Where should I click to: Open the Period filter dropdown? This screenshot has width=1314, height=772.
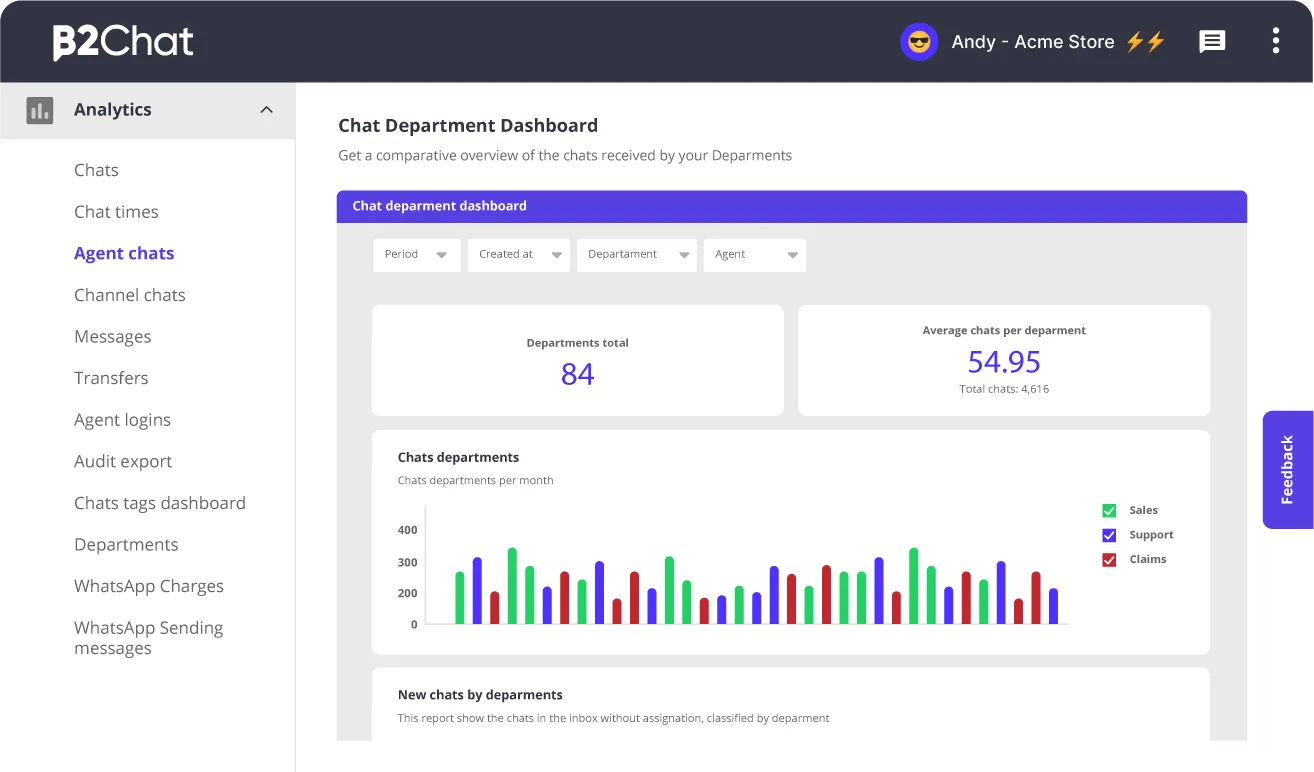417,255
